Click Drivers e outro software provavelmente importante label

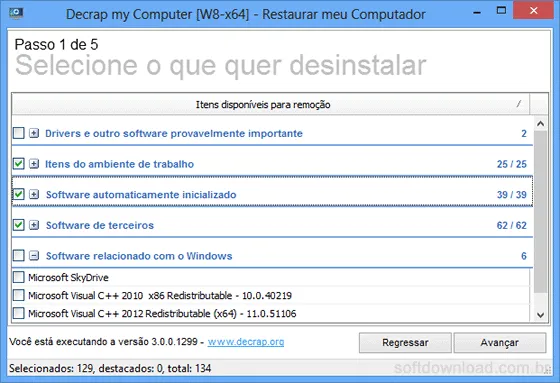[174, 134]
